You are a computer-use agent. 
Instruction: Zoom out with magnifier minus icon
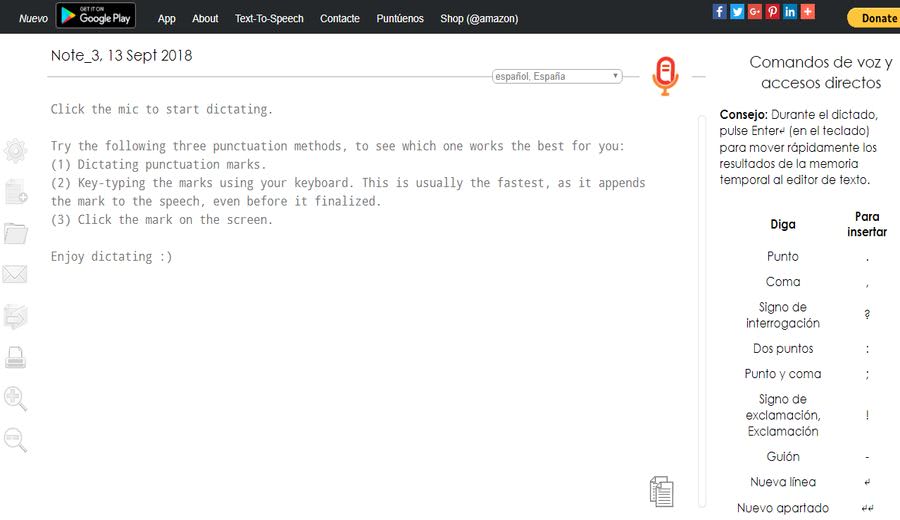click(15, 440)
